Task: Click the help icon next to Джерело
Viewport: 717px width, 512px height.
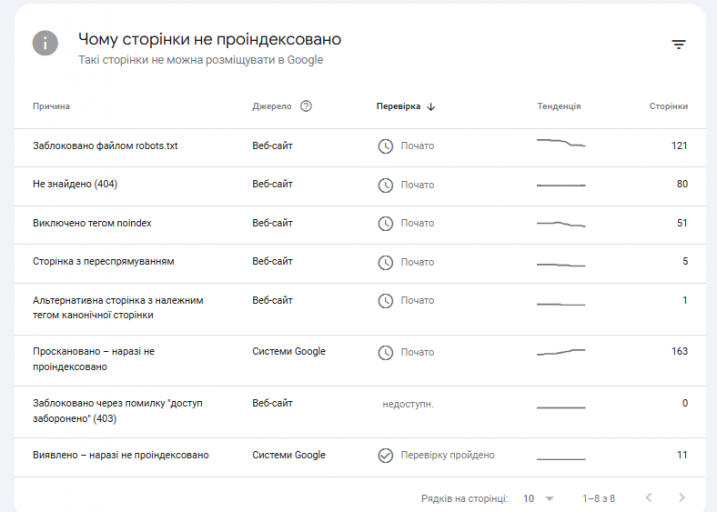Action: click(306, 106)
